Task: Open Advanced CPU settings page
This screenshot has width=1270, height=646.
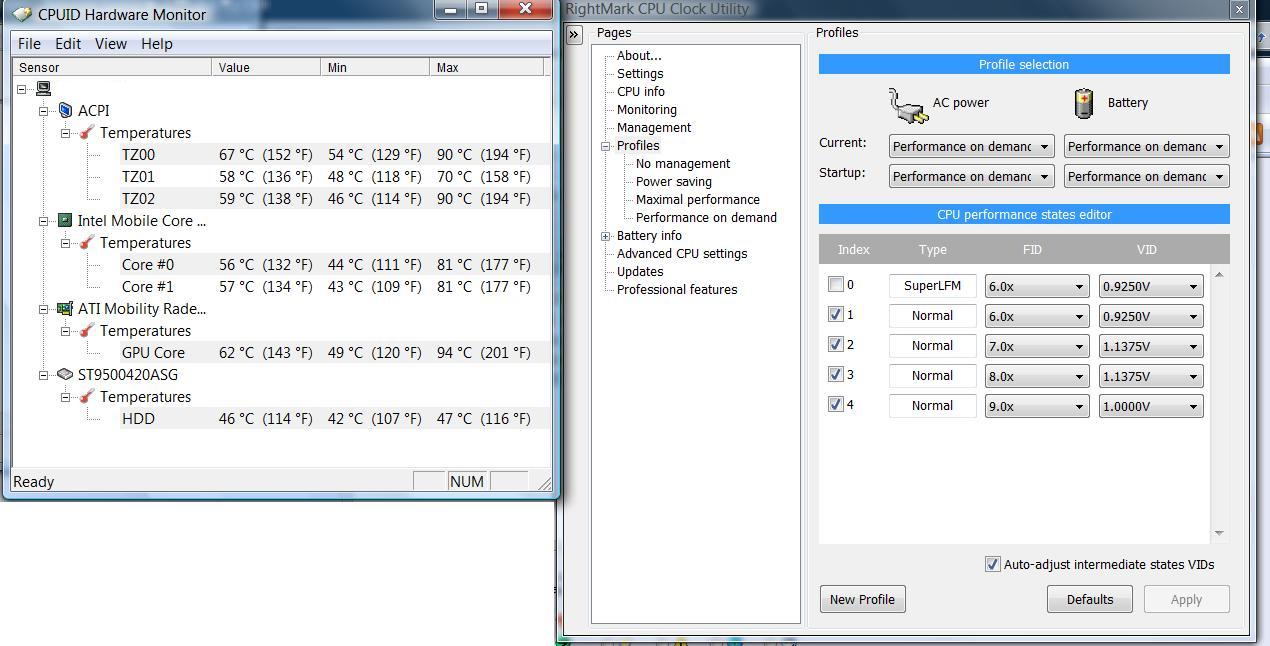Action: point(682,253)
